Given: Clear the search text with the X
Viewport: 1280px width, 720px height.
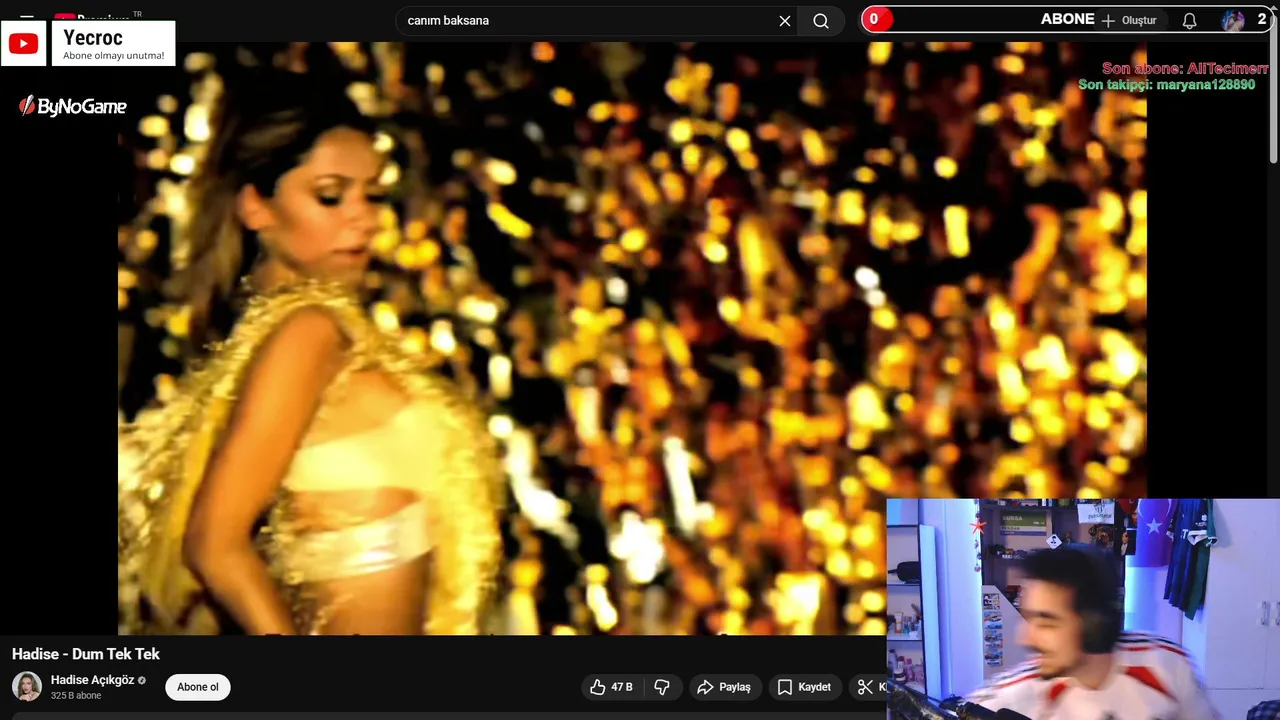Looking at the screenshot, I should click(785, 20).
